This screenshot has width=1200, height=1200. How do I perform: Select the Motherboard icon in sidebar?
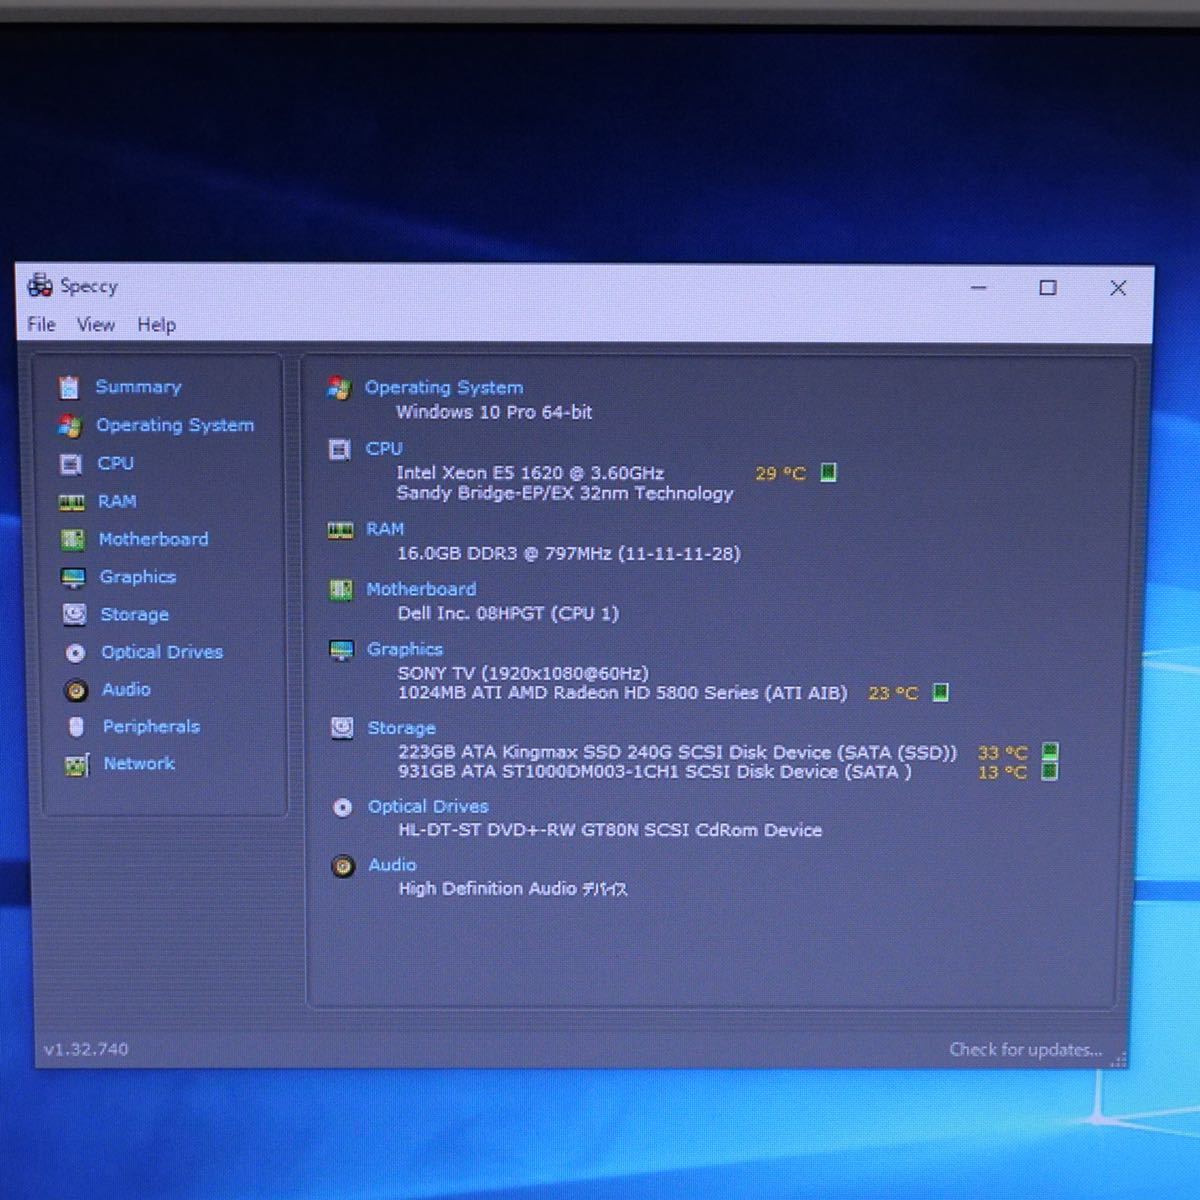[72, 540]
